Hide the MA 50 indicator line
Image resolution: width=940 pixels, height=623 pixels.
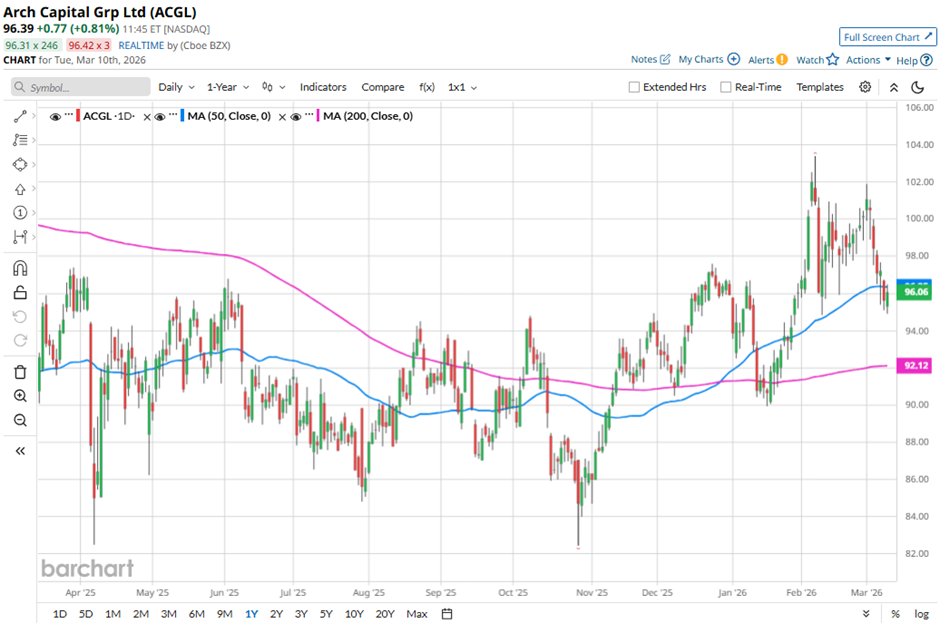pyautogui.click(x=160, y=116)
